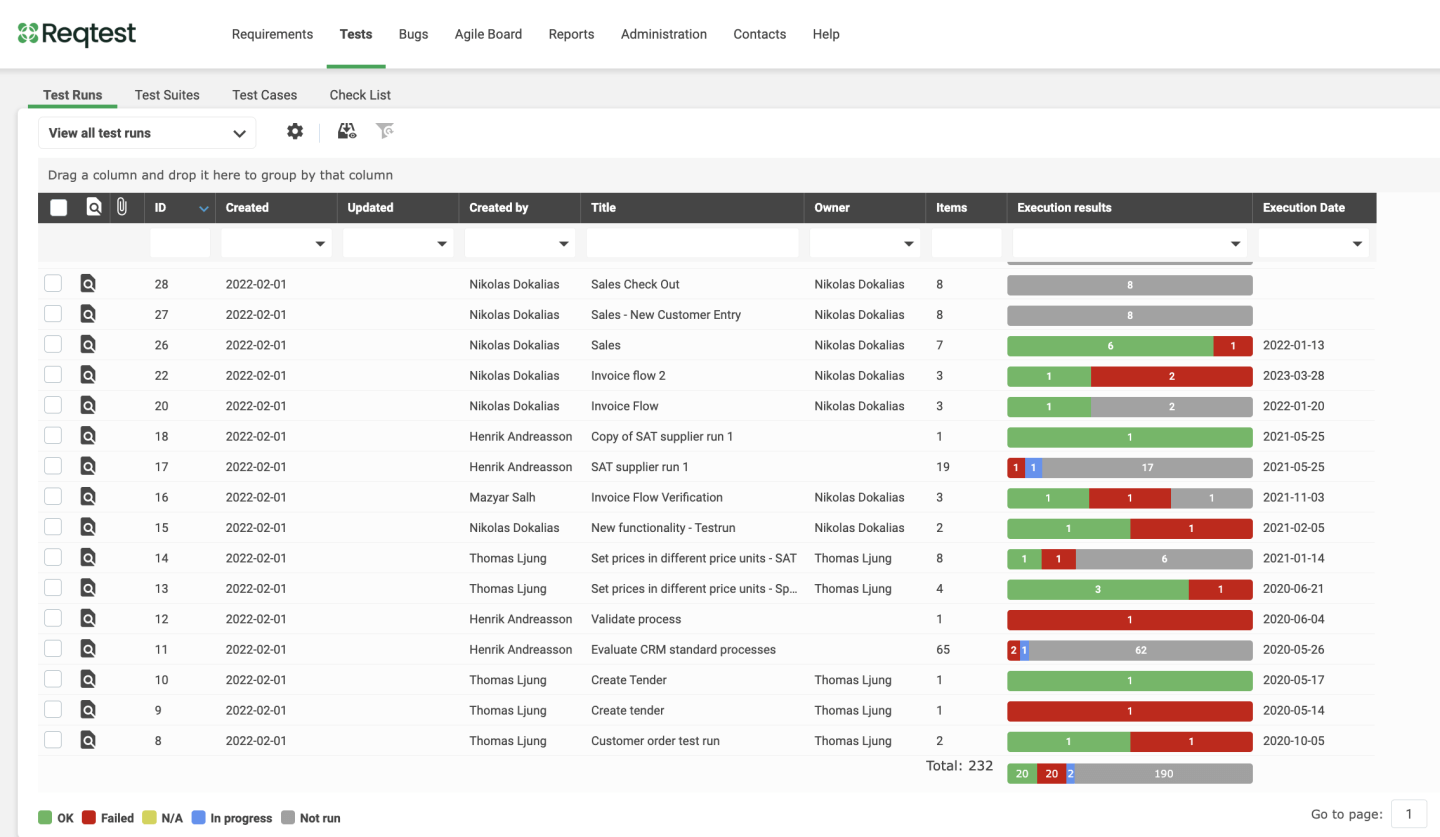Open the Agile Board menu item
The height and width of the screenshot is (837, 1440).
(x=488, y=33)
